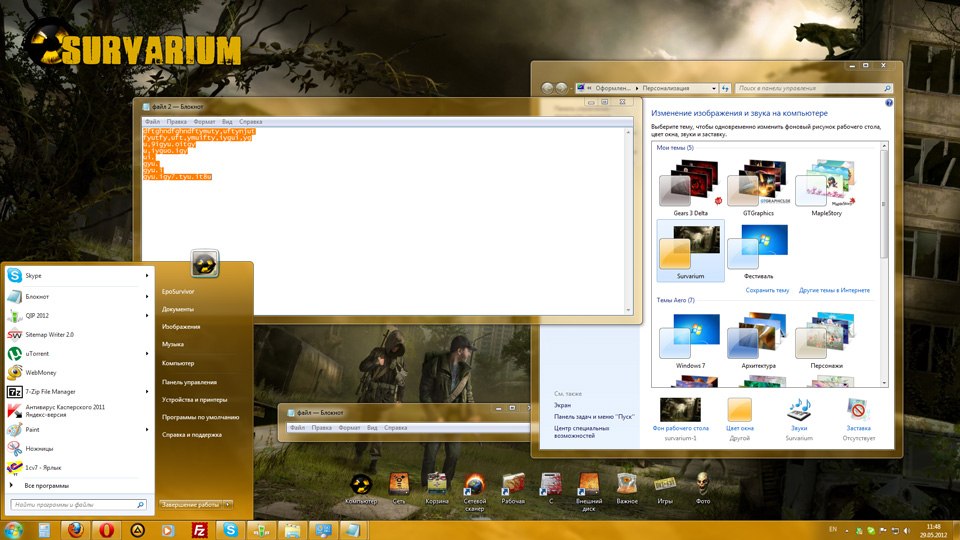Screen dimensions: 960x540
Task: Open WebMoney program entry
Action: 78,372
